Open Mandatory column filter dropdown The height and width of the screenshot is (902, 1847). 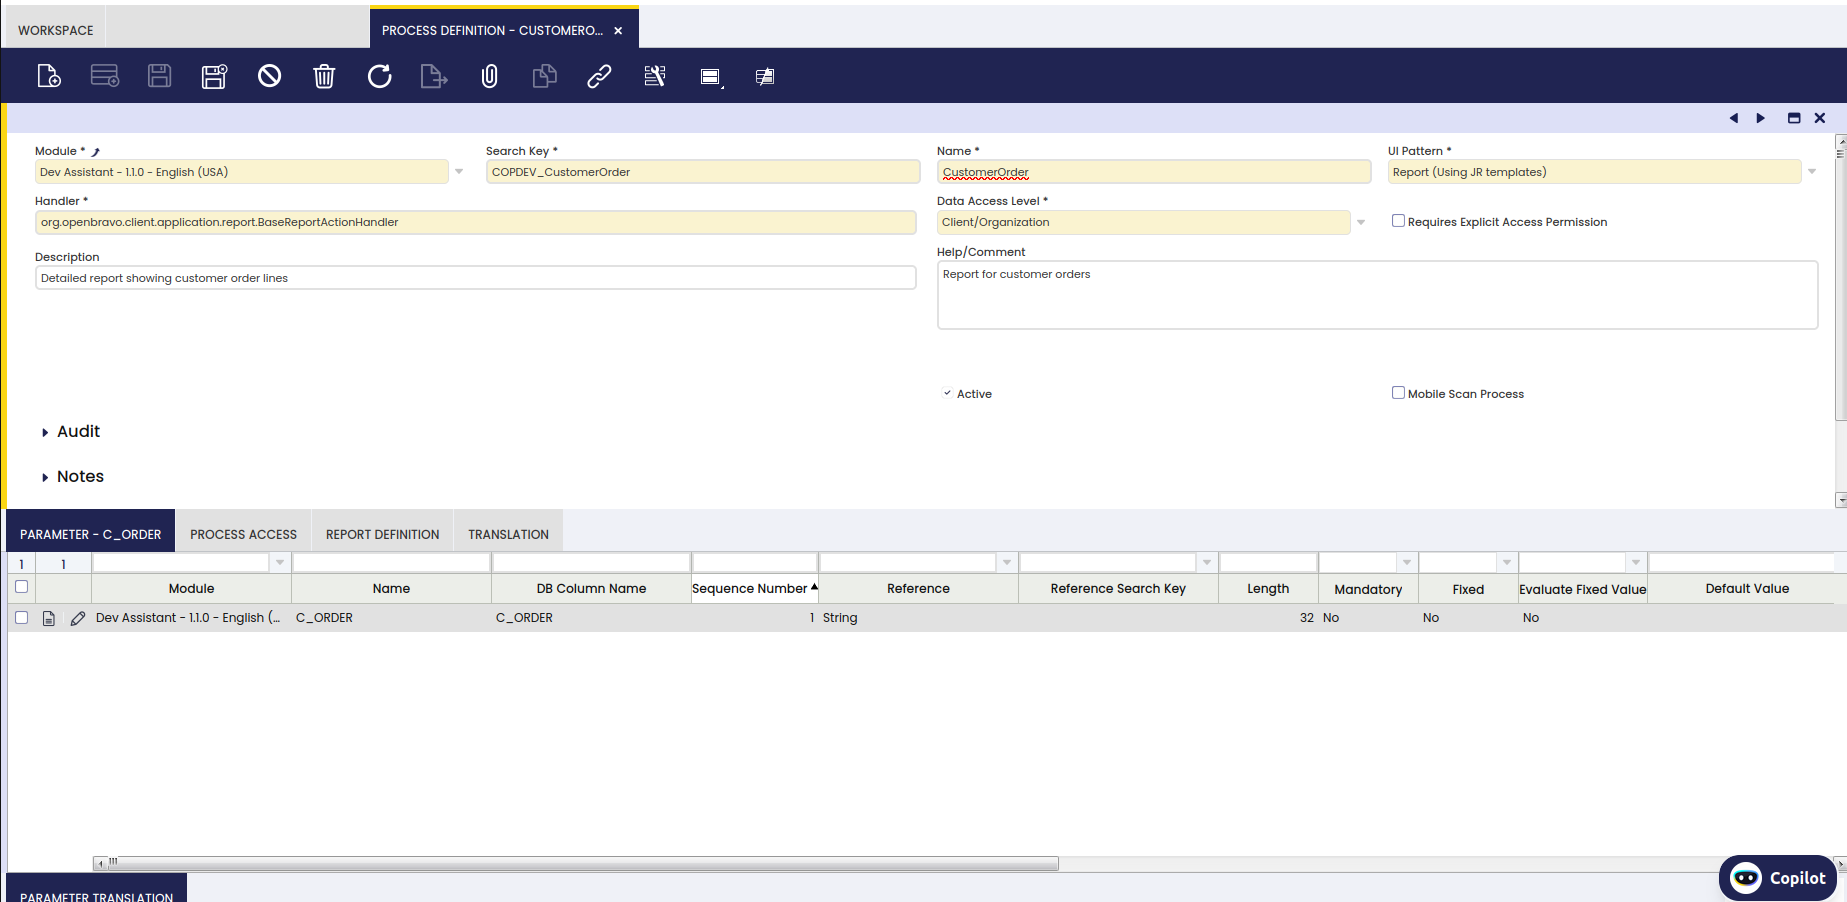[1407, 563]
